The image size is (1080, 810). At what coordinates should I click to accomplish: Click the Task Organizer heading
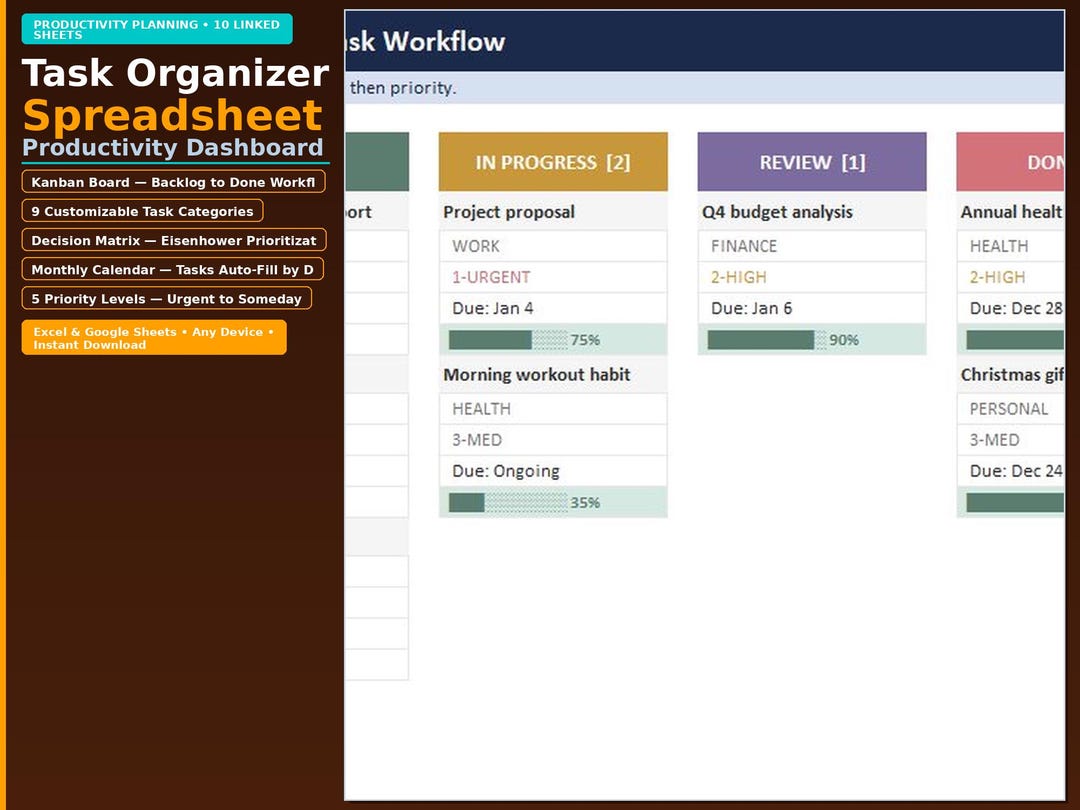[176, 72]
